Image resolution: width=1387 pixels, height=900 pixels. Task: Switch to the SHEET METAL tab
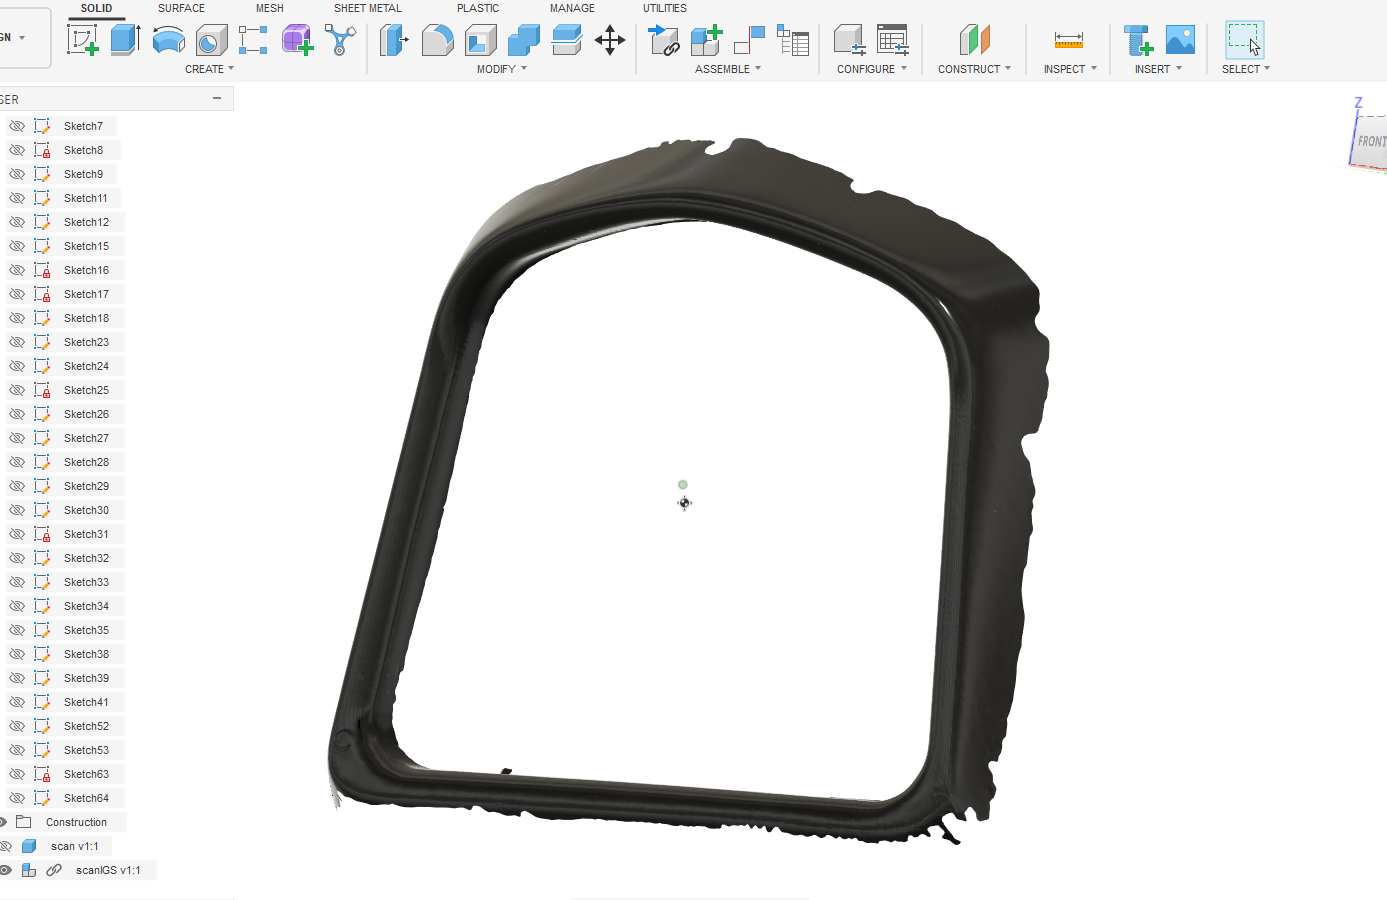(368, 8)
